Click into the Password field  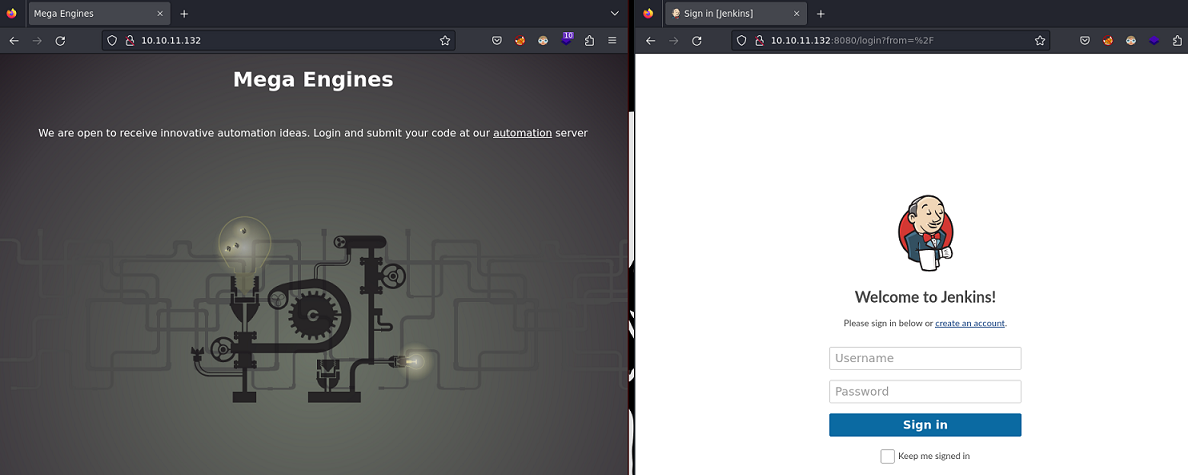coord(925,391)
